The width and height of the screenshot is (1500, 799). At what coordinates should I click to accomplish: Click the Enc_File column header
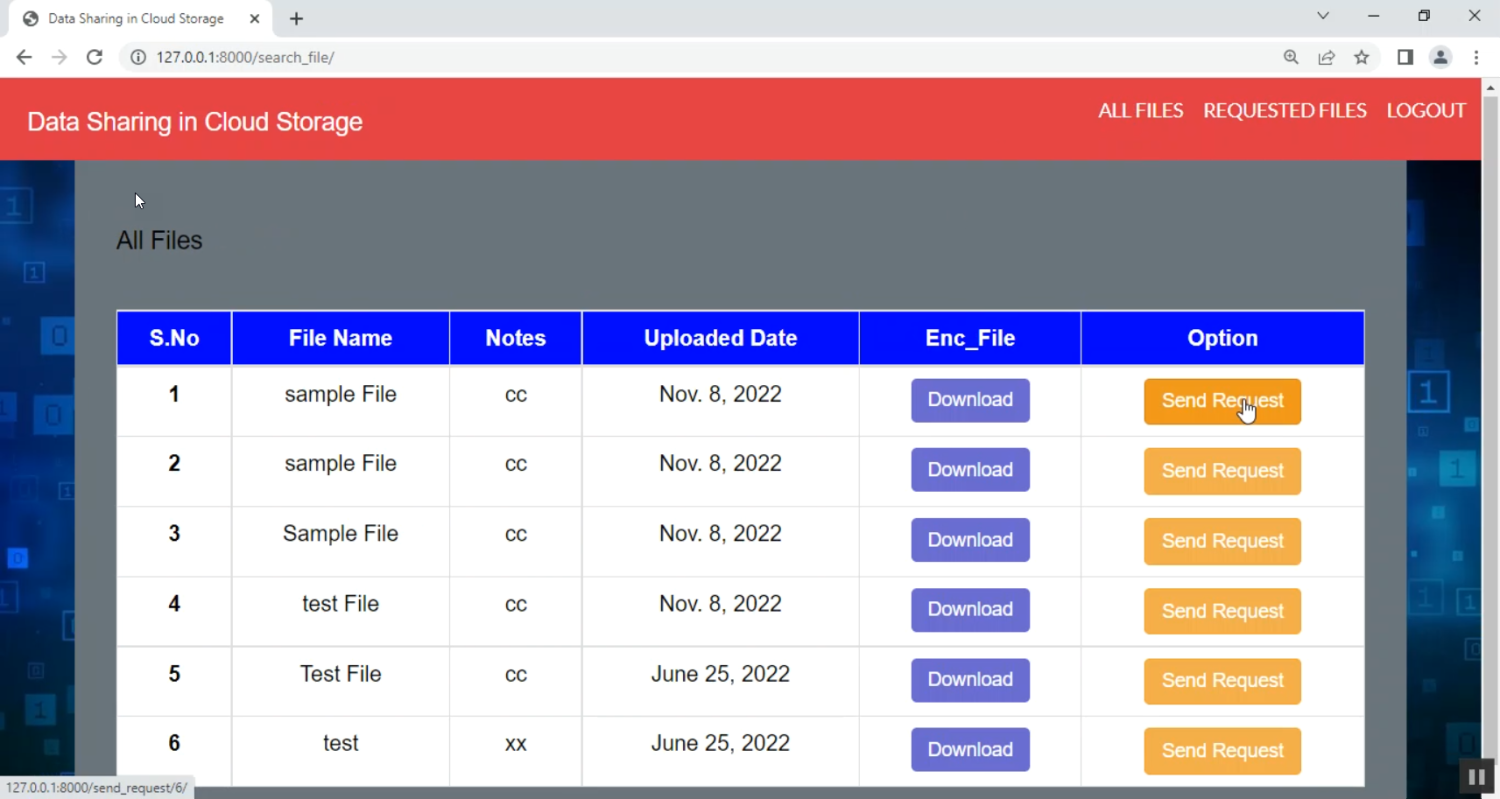(x=970, y=338)
